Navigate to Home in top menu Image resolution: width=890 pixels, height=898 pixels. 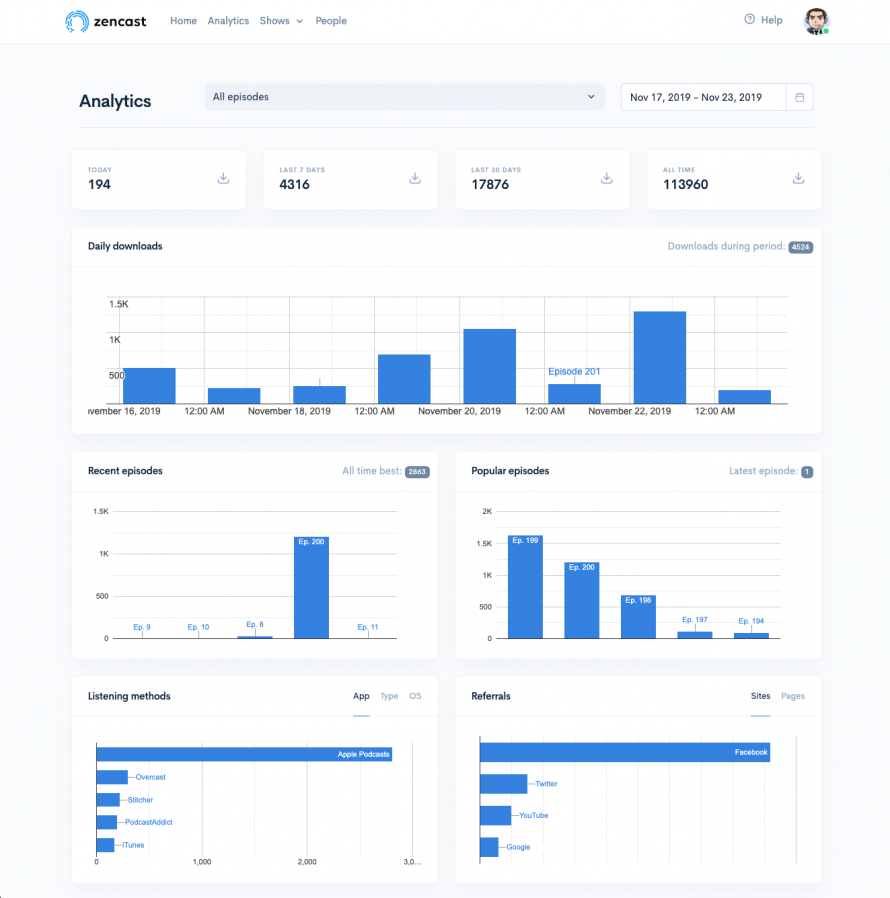pos(183,21)
